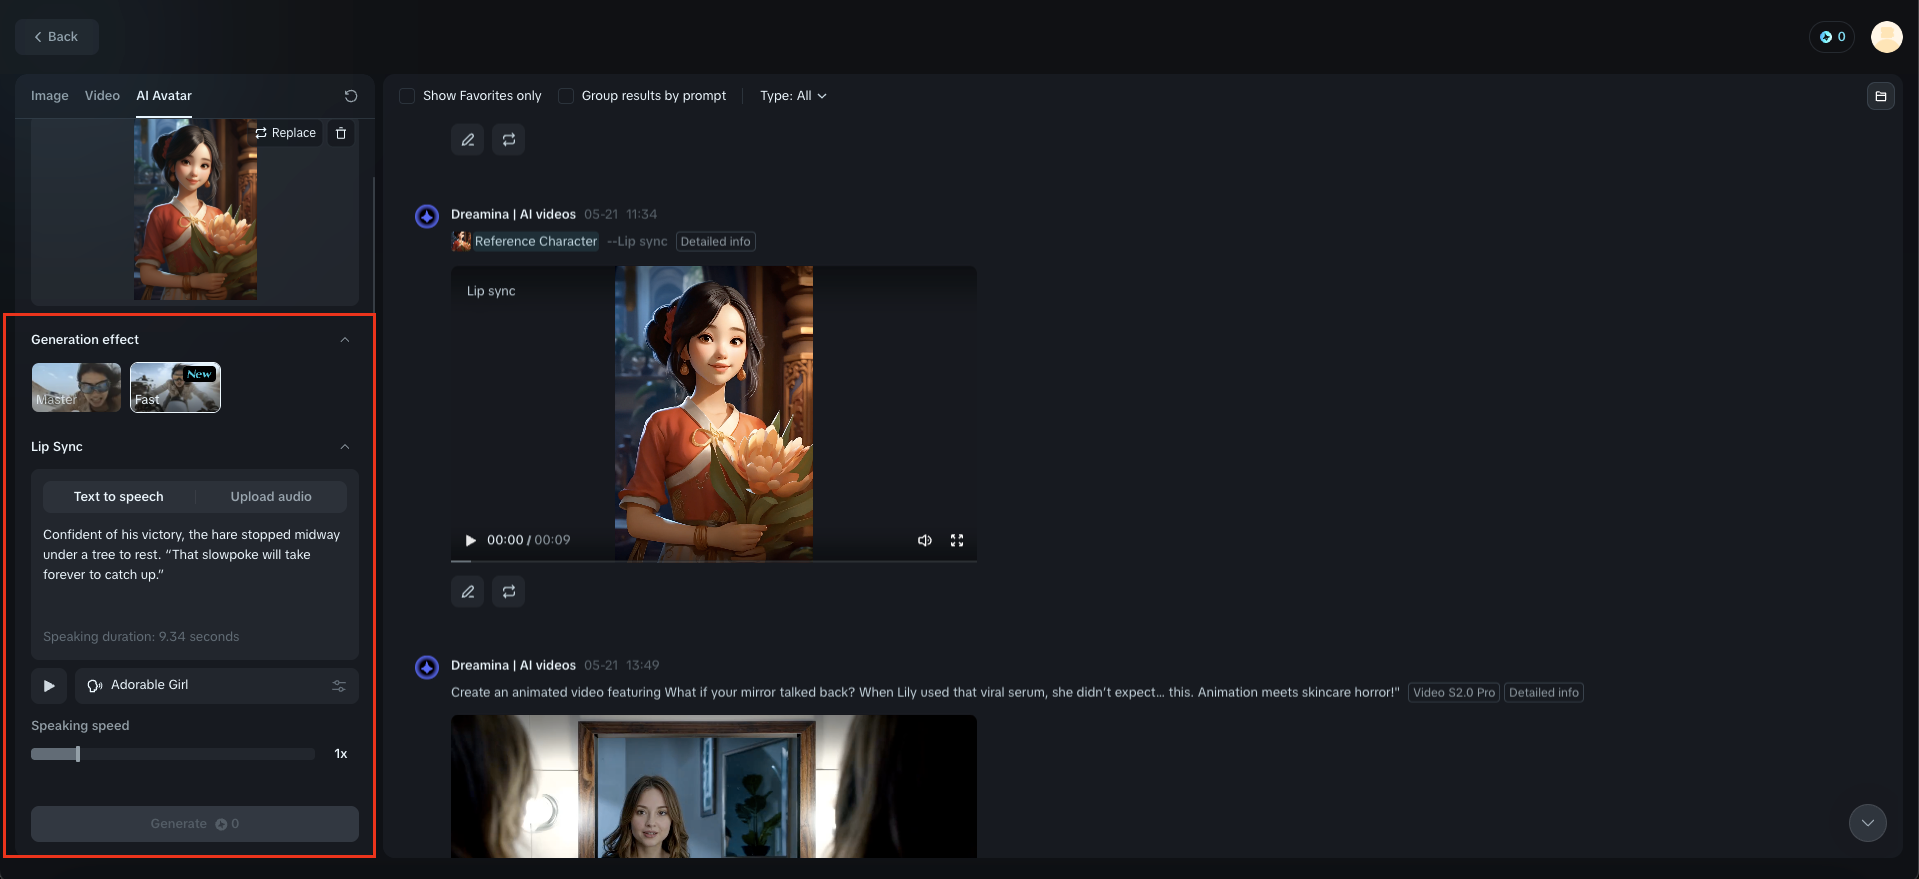
Task: Toggle Group results by prompt
Action: 566,96
